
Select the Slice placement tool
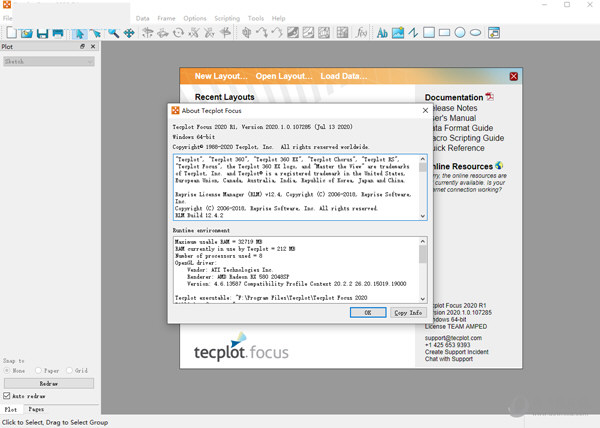(x=247, y=33)
